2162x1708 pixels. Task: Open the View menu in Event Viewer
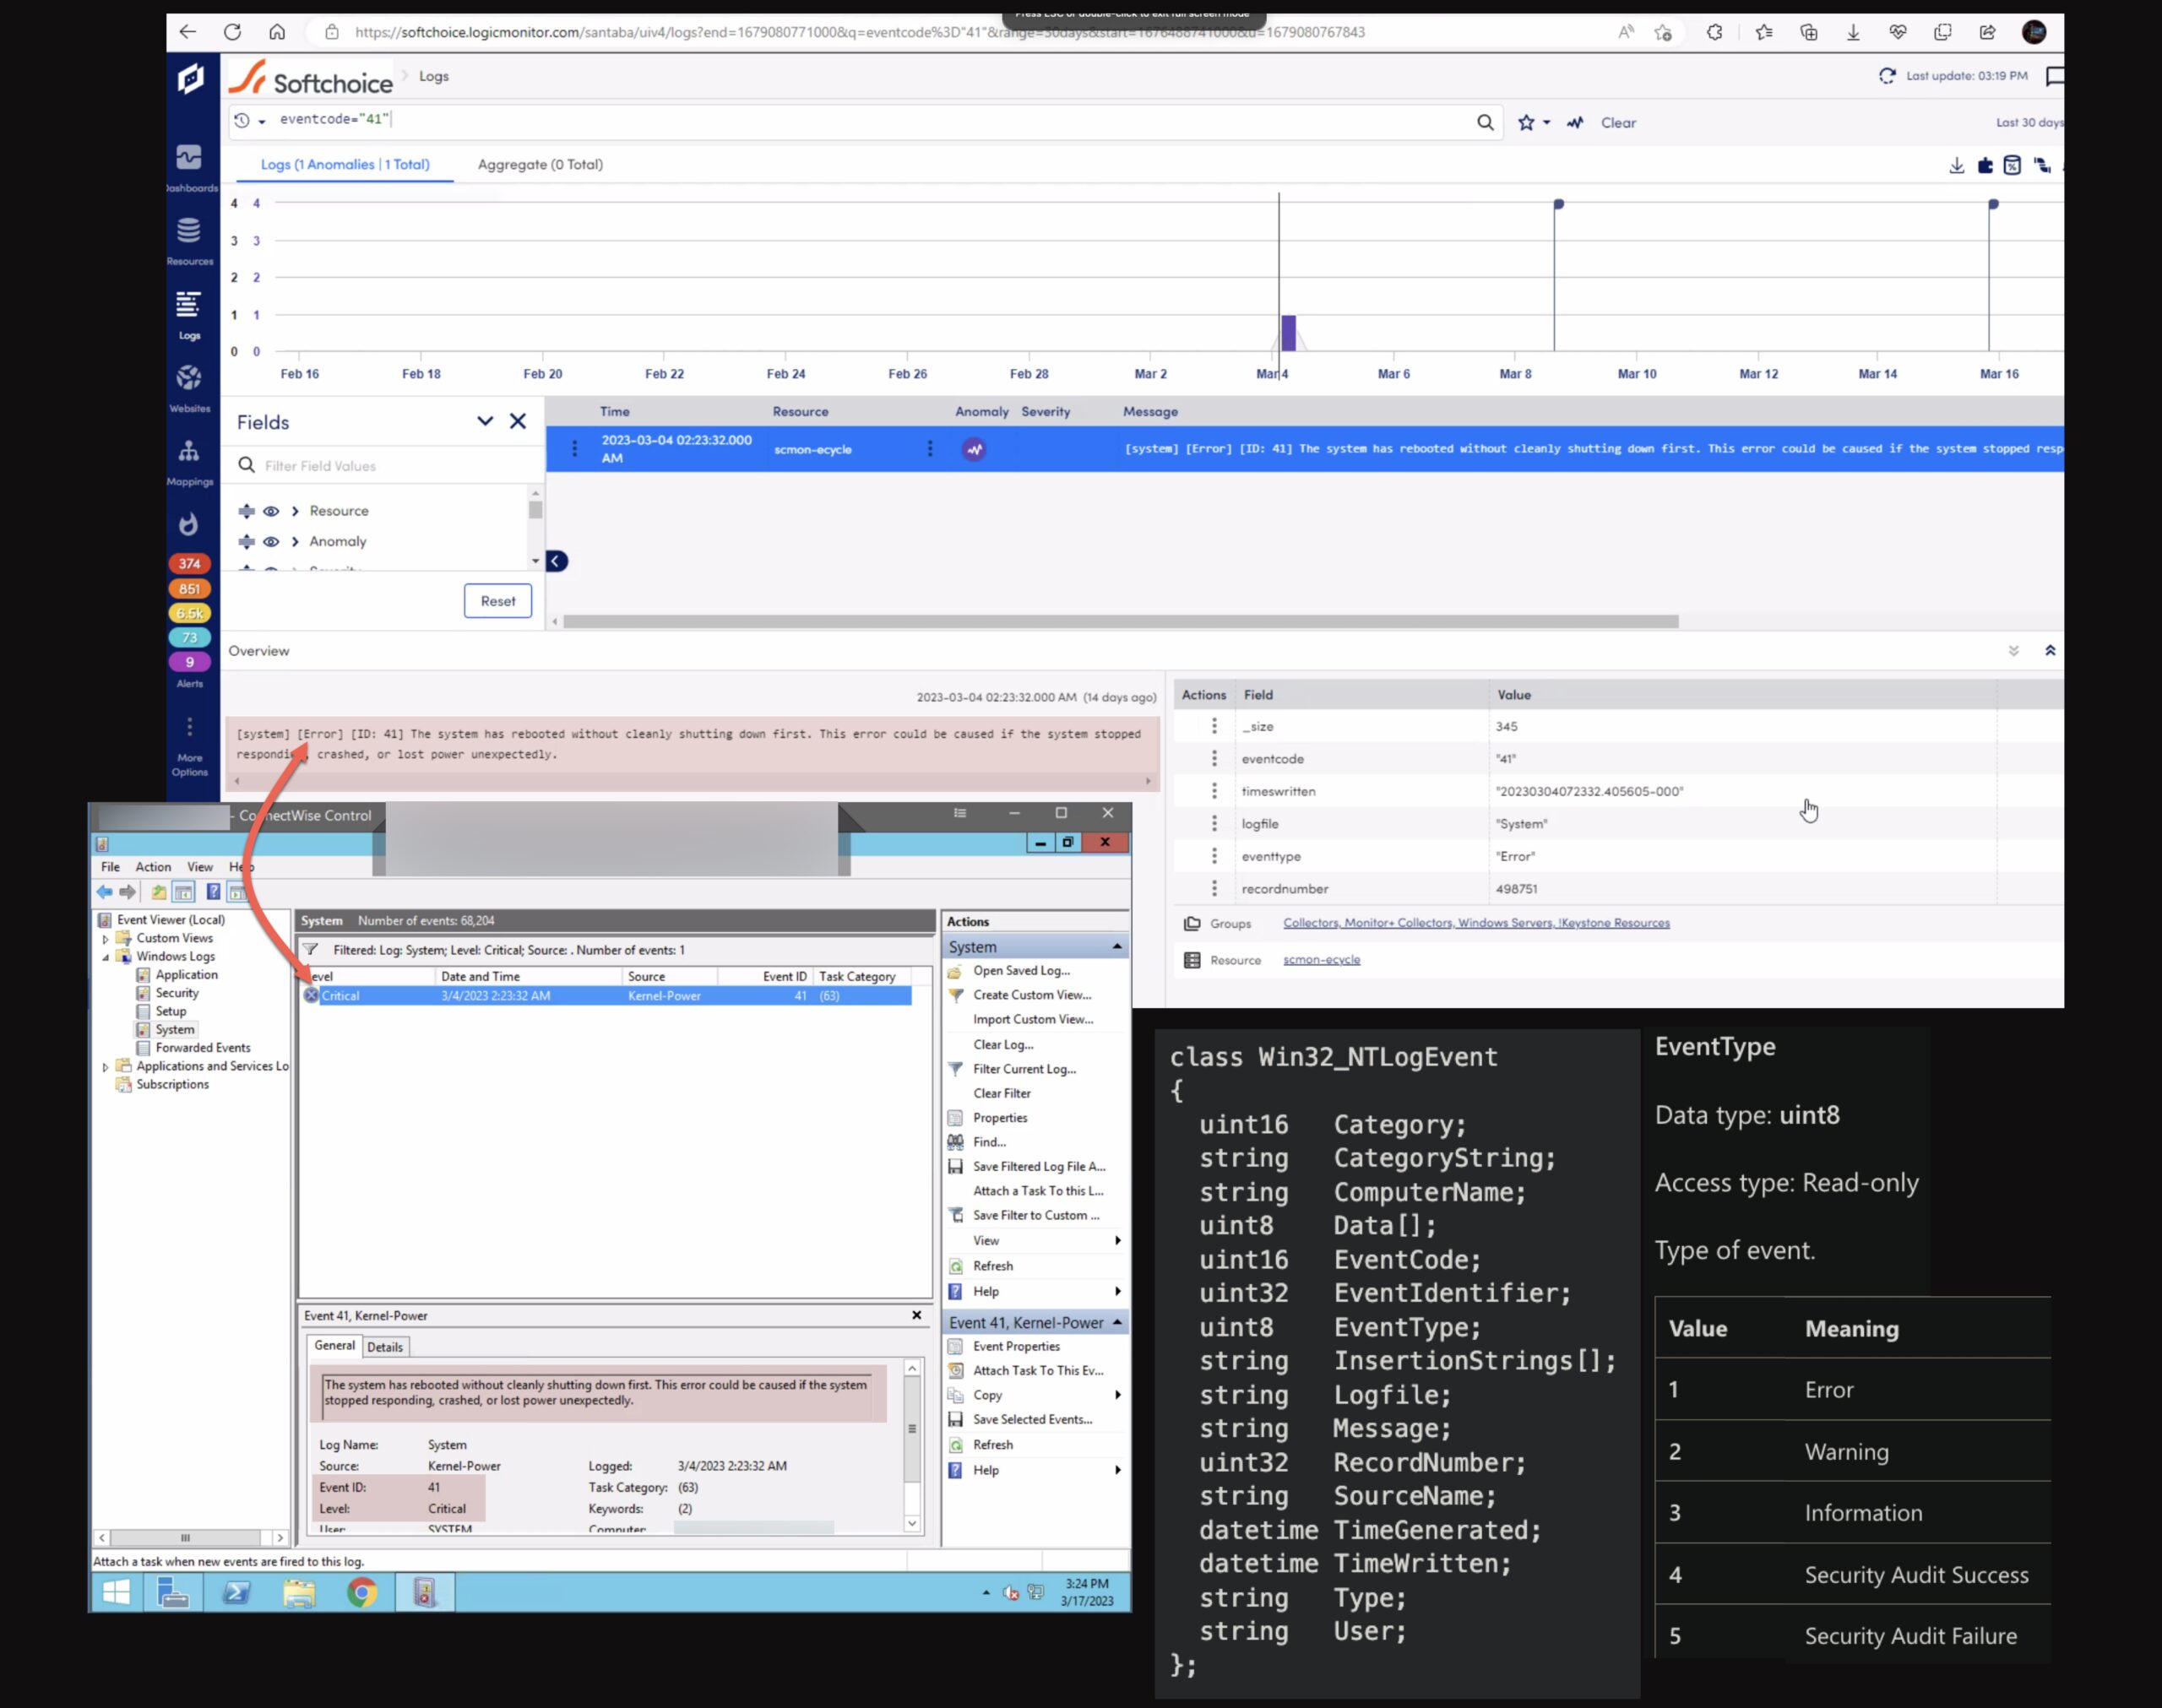click(x=200, y=867)
